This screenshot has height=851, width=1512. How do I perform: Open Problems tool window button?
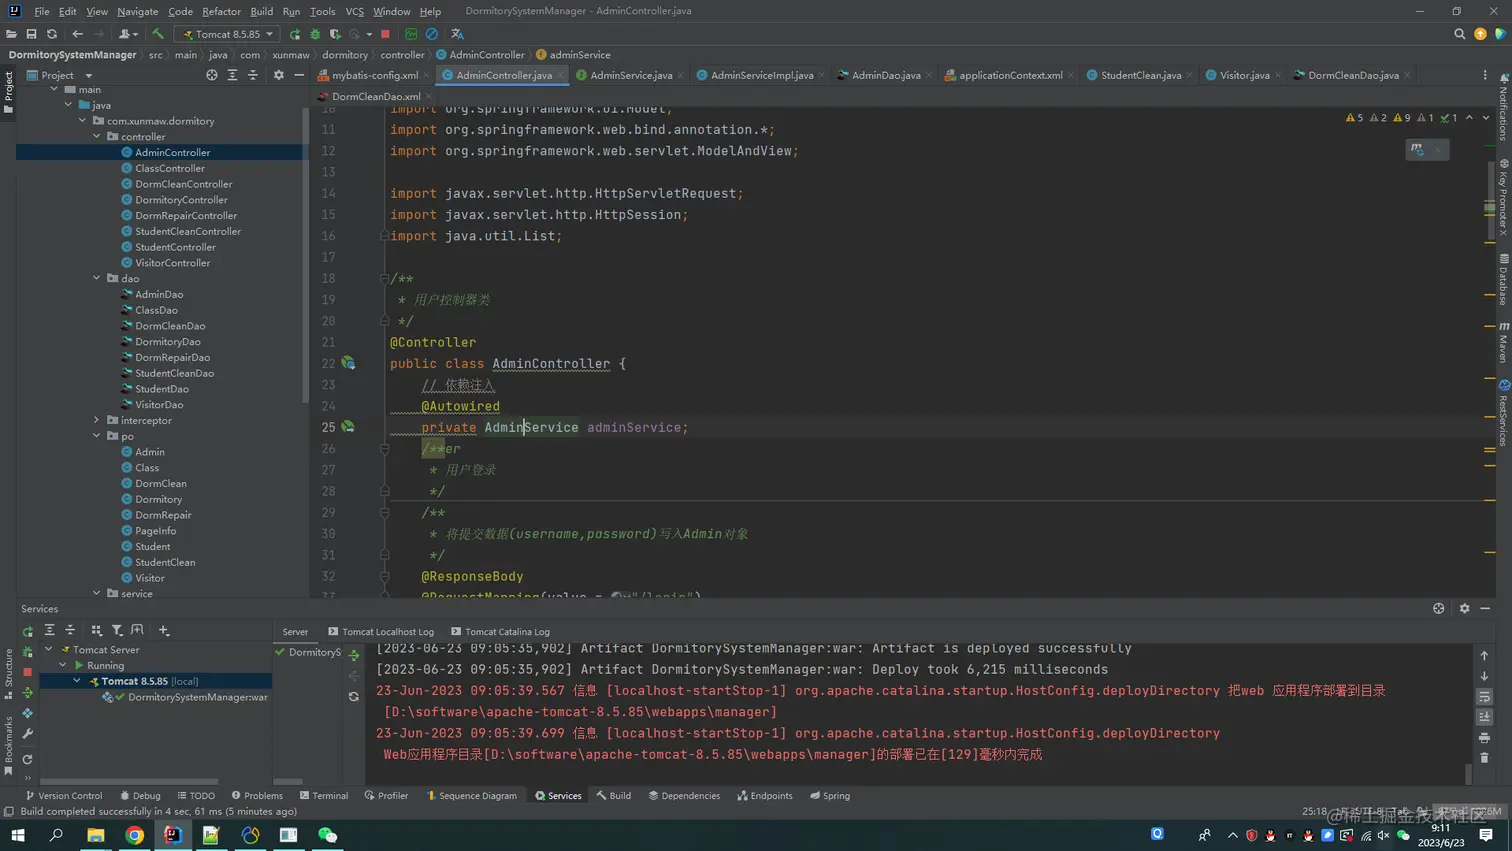click(x=257, y=796)
